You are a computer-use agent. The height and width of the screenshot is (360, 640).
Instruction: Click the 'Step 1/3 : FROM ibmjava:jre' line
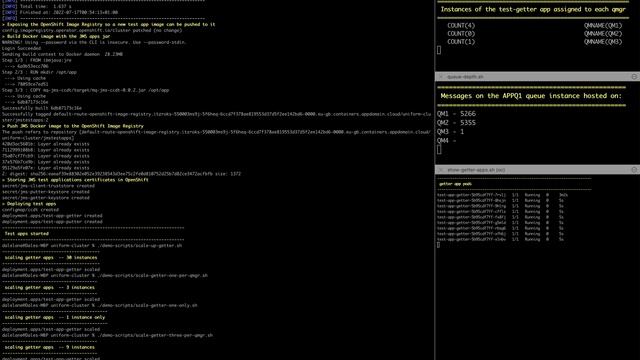click(x=37, y=60)
